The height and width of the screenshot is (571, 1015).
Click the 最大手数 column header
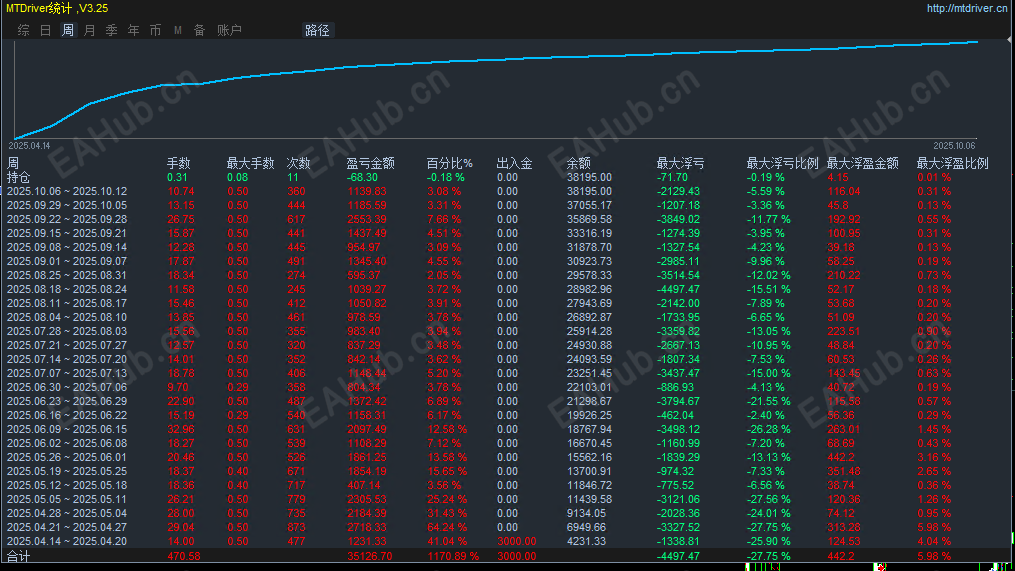point(251,164)
